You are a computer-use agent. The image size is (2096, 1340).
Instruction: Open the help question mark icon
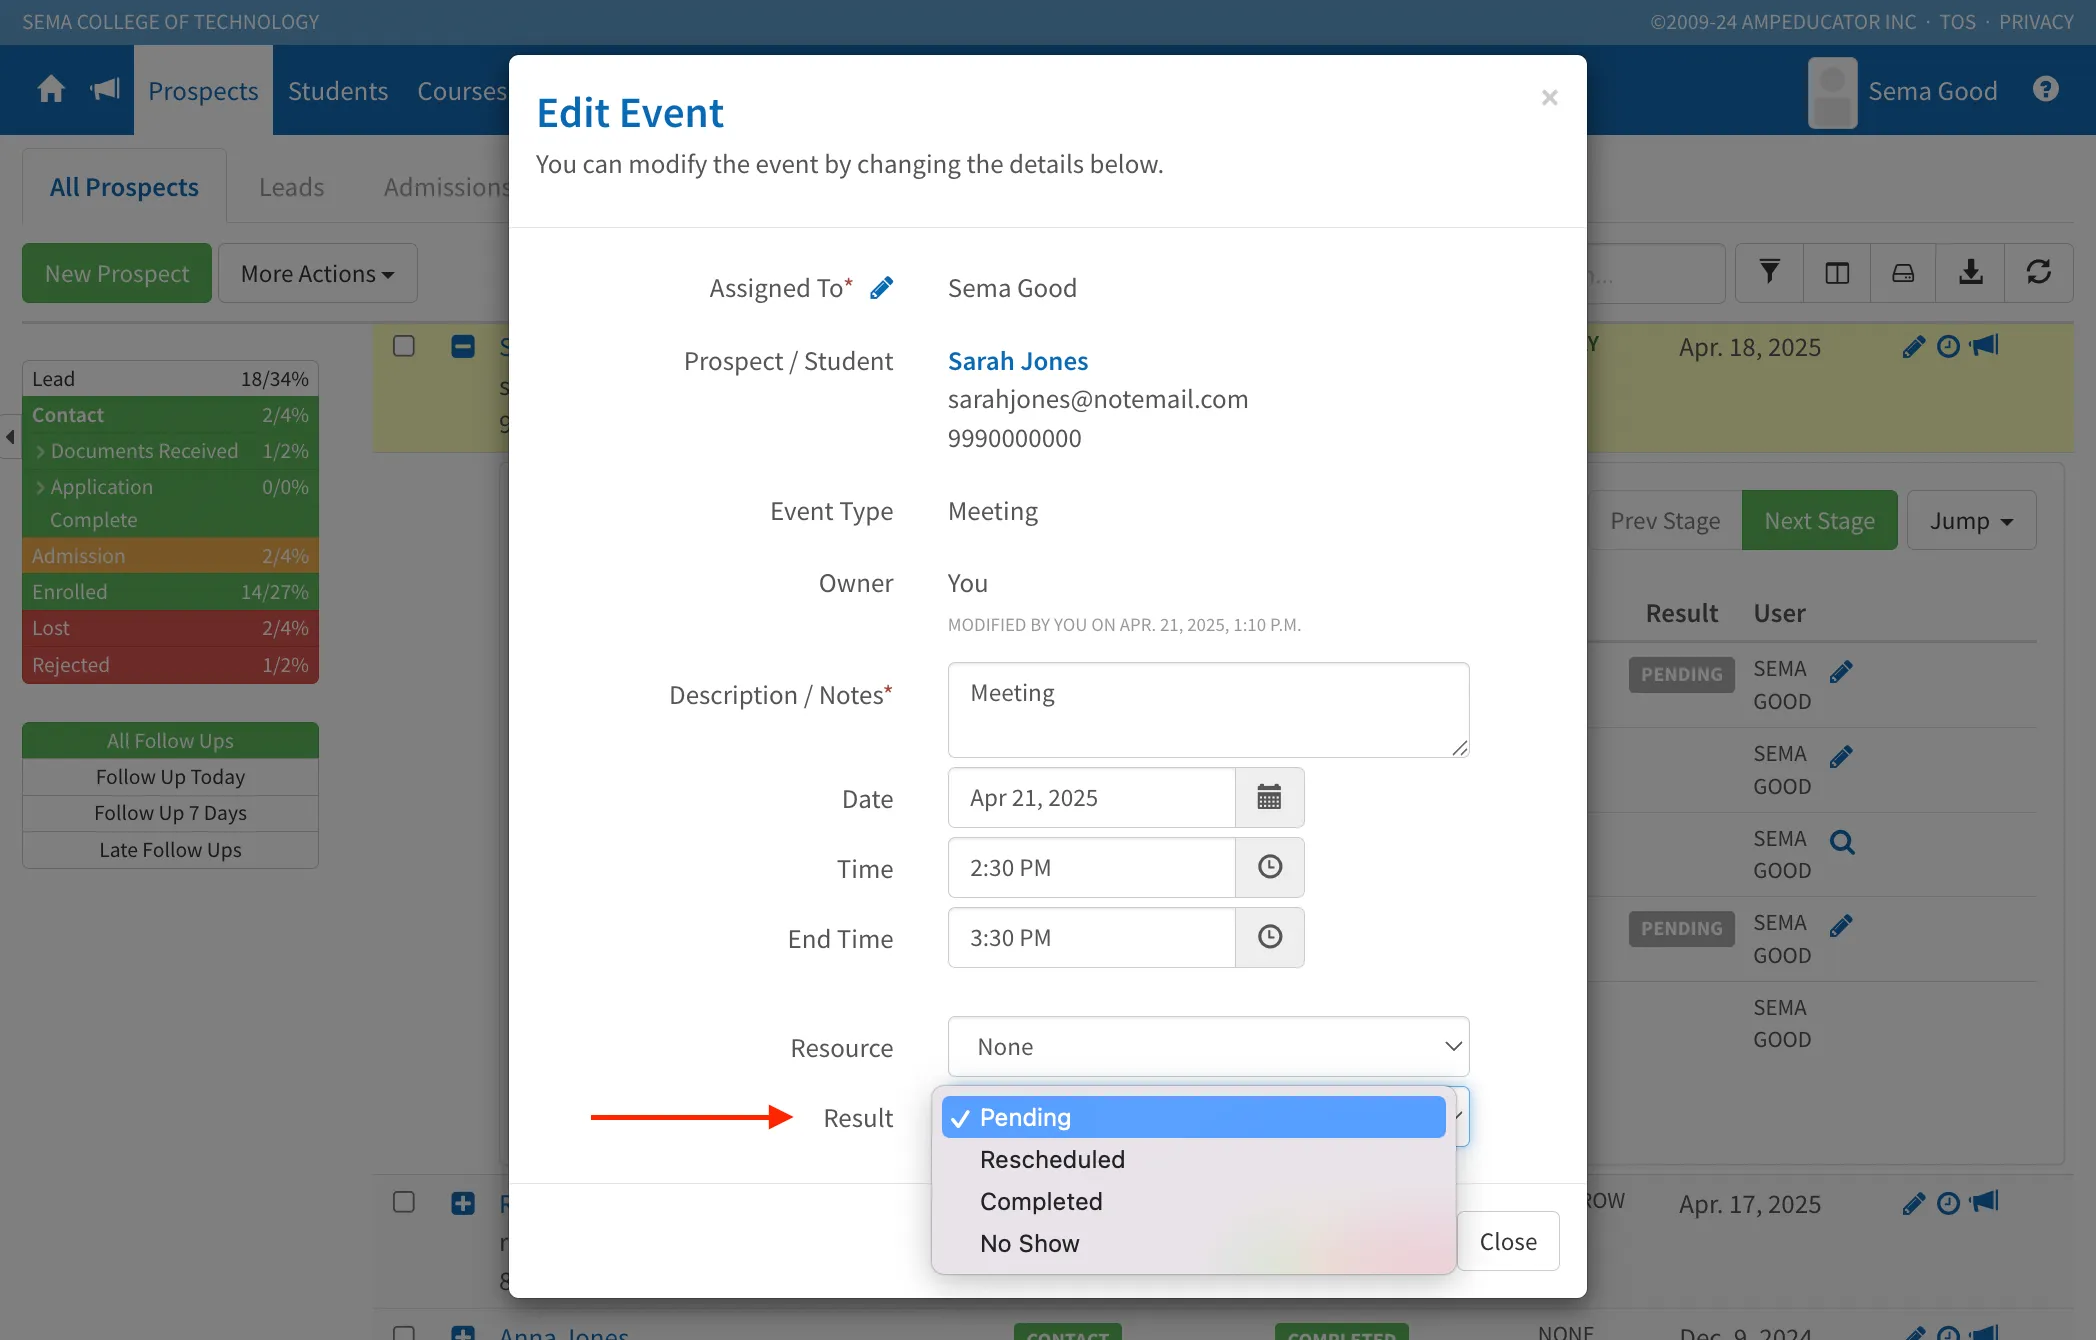(2045, 90)
